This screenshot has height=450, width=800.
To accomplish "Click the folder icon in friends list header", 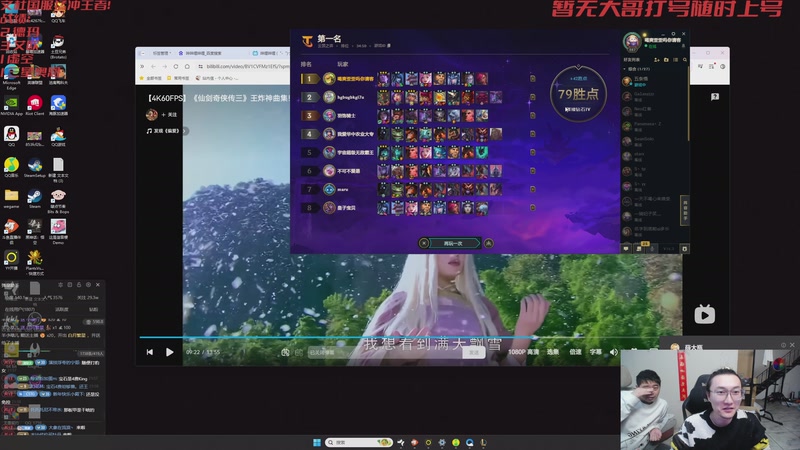I will click(666, 60).
